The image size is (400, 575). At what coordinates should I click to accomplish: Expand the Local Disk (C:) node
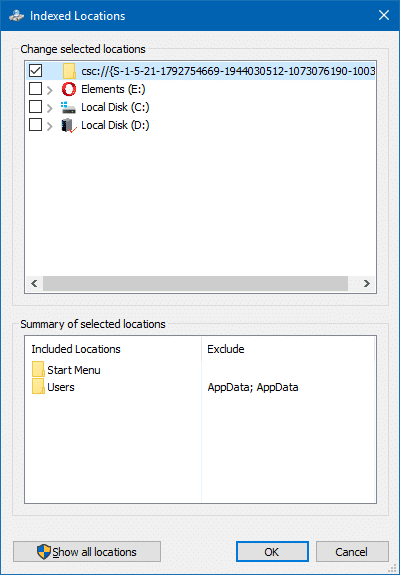[49, 108]
